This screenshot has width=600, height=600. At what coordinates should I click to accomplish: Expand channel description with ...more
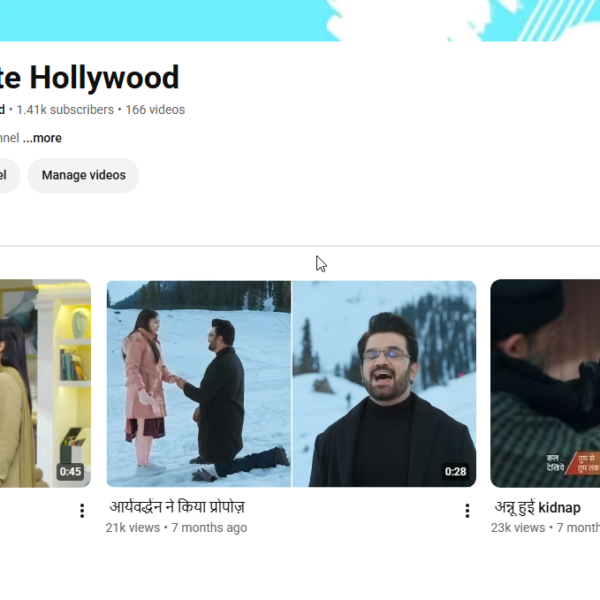(x=42, y=138)
